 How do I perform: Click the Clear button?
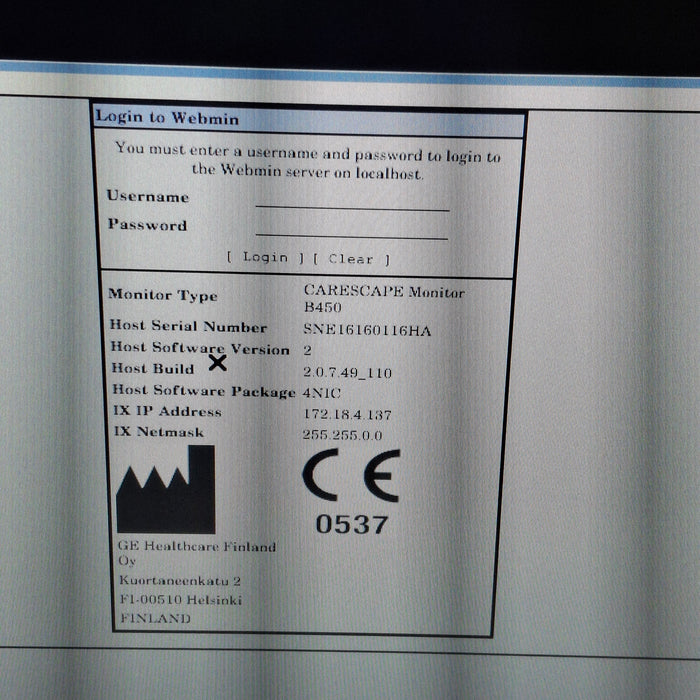[x=351, y=258]
